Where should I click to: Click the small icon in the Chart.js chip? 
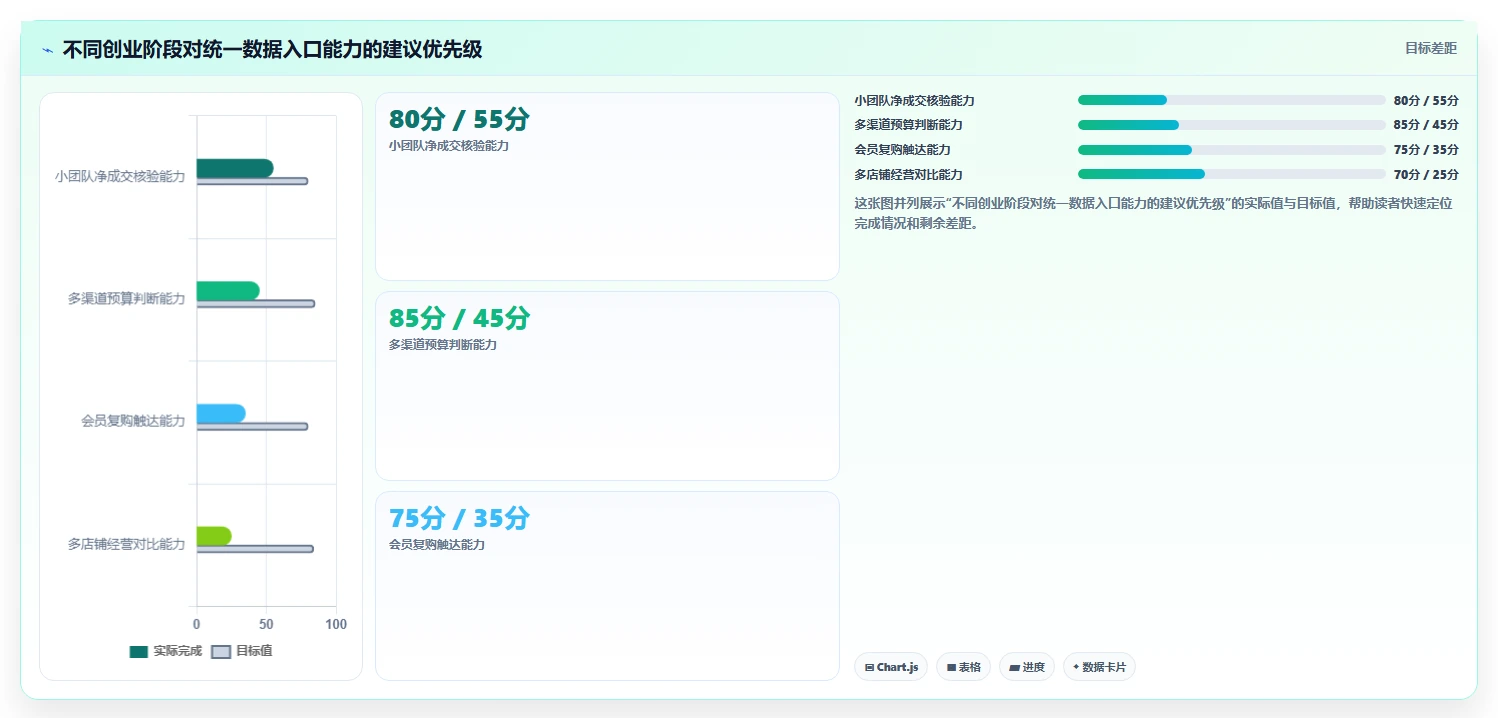pos(869,667)
